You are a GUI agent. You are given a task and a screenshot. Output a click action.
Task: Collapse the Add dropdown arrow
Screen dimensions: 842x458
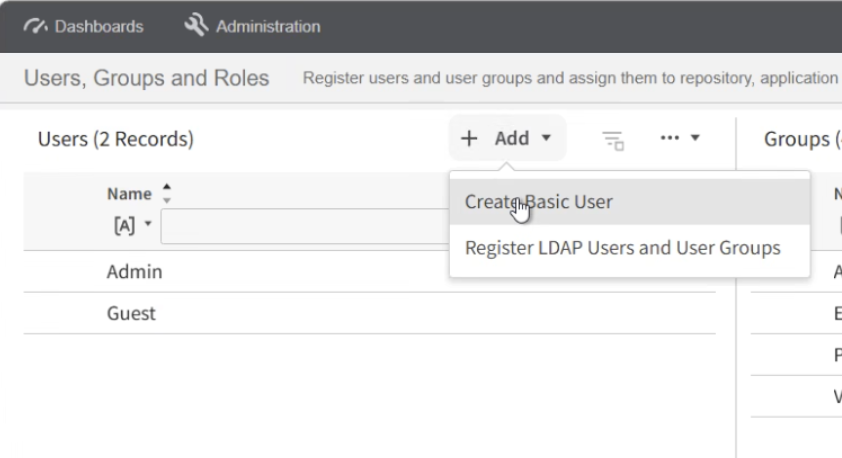pos(546,138)
